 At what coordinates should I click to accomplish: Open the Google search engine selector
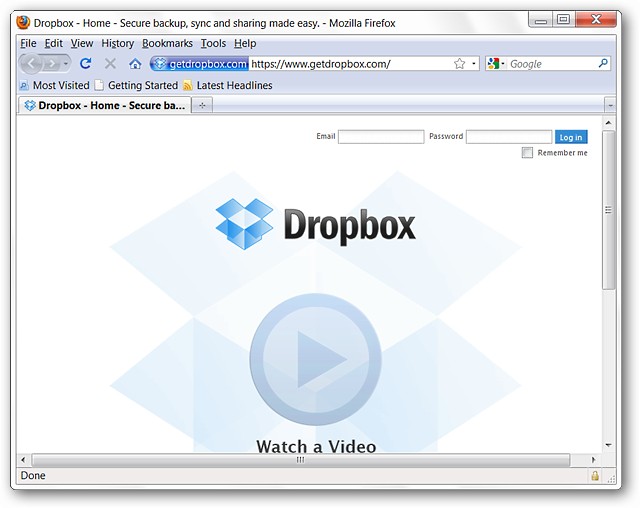pyautogui.click(x=496, y=64)
